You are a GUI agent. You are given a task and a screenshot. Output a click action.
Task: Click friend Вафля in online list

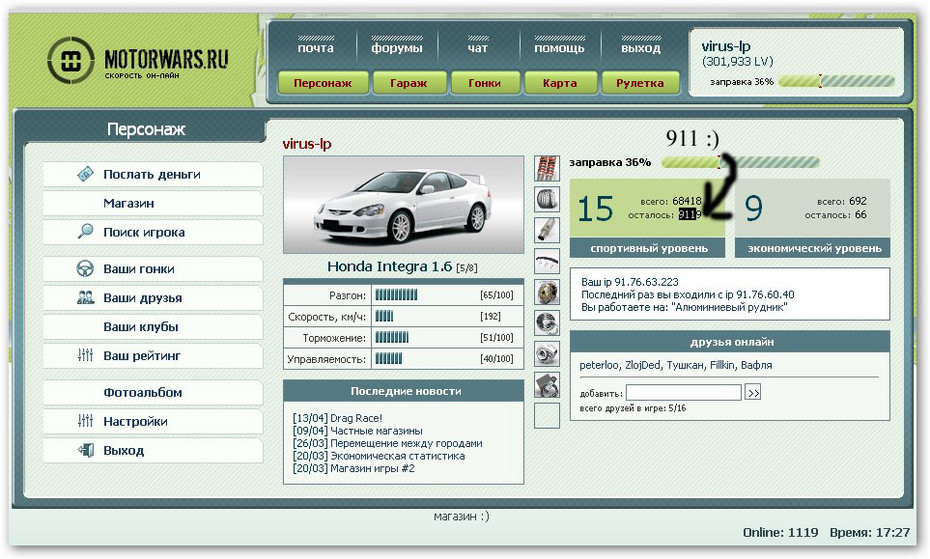click(x=756, y=365)
